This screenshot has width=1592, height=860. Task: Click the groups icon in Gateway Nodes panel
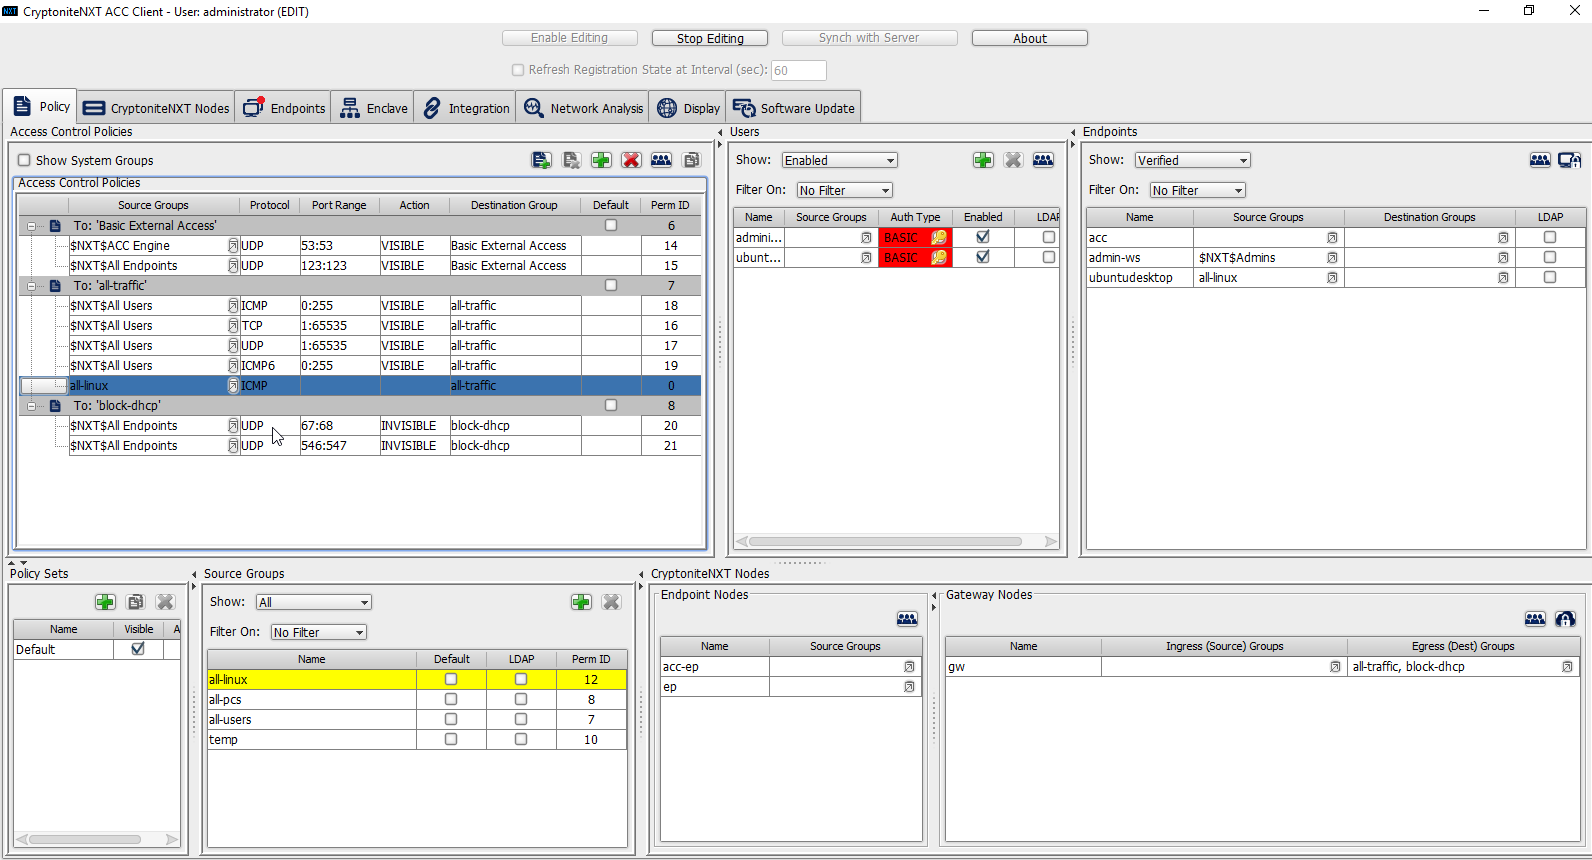(x=1535, y=619)
